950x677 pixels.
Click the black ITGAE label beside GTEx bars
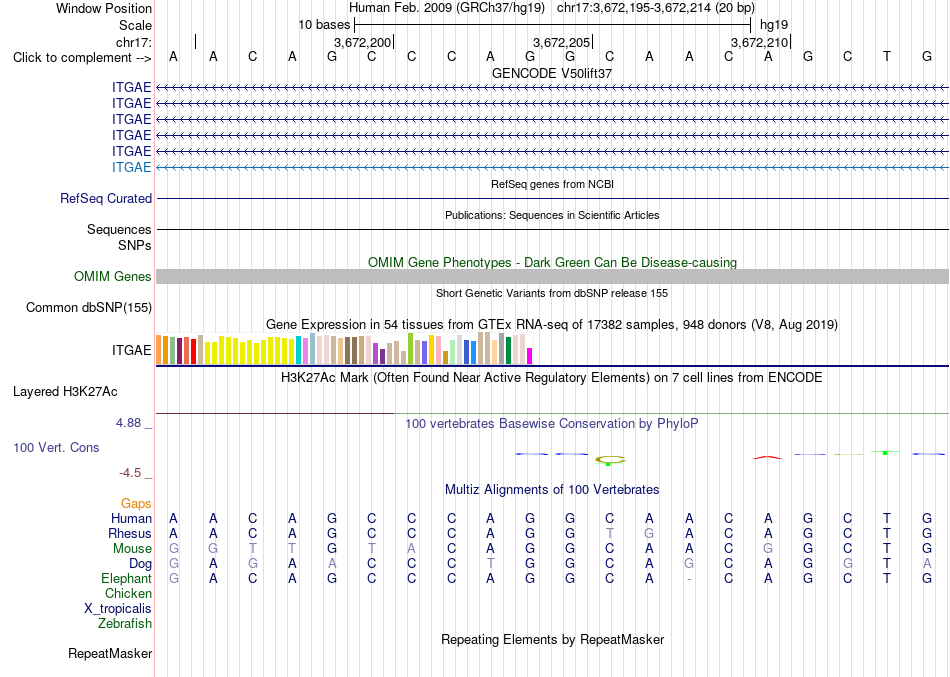131,350
